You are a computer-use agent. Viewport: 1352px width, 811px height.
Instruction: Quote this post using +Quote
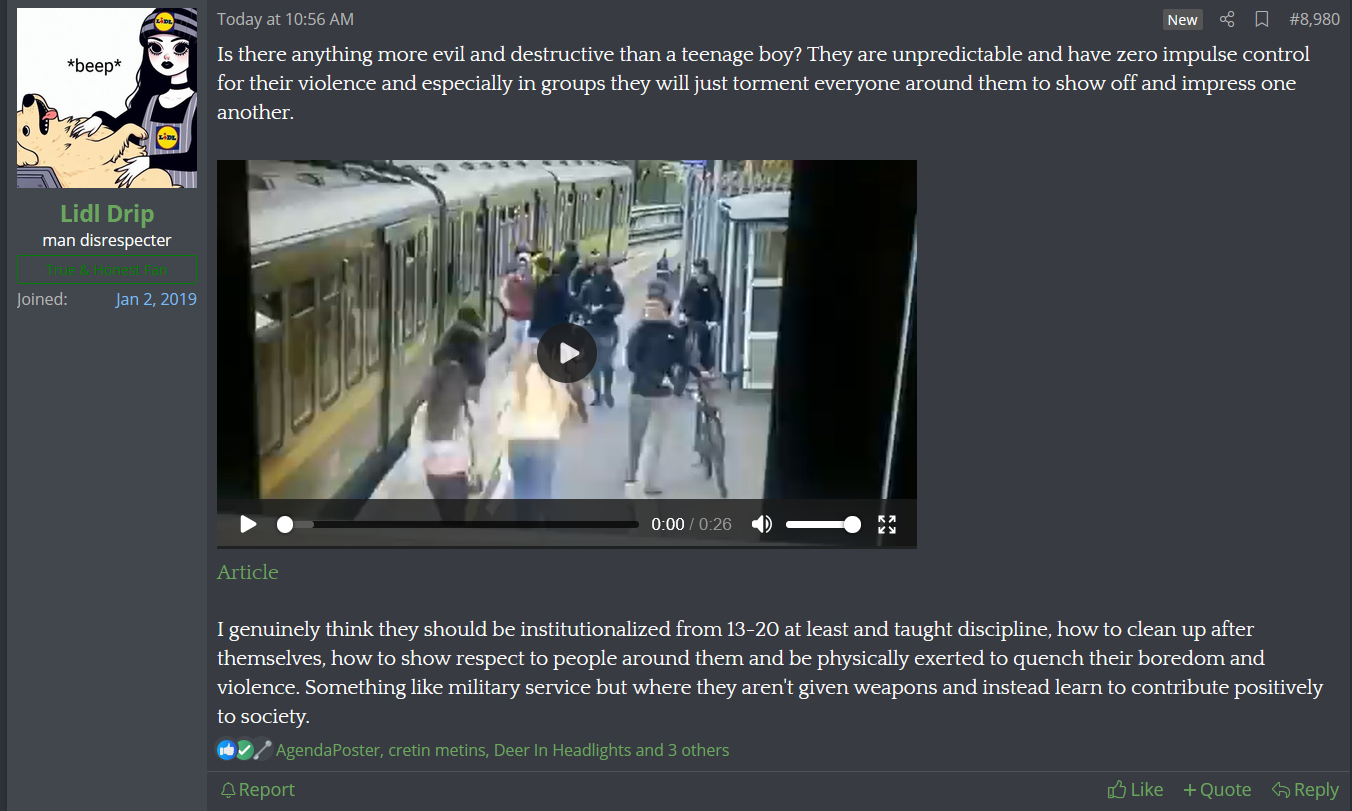point(1217,790)
